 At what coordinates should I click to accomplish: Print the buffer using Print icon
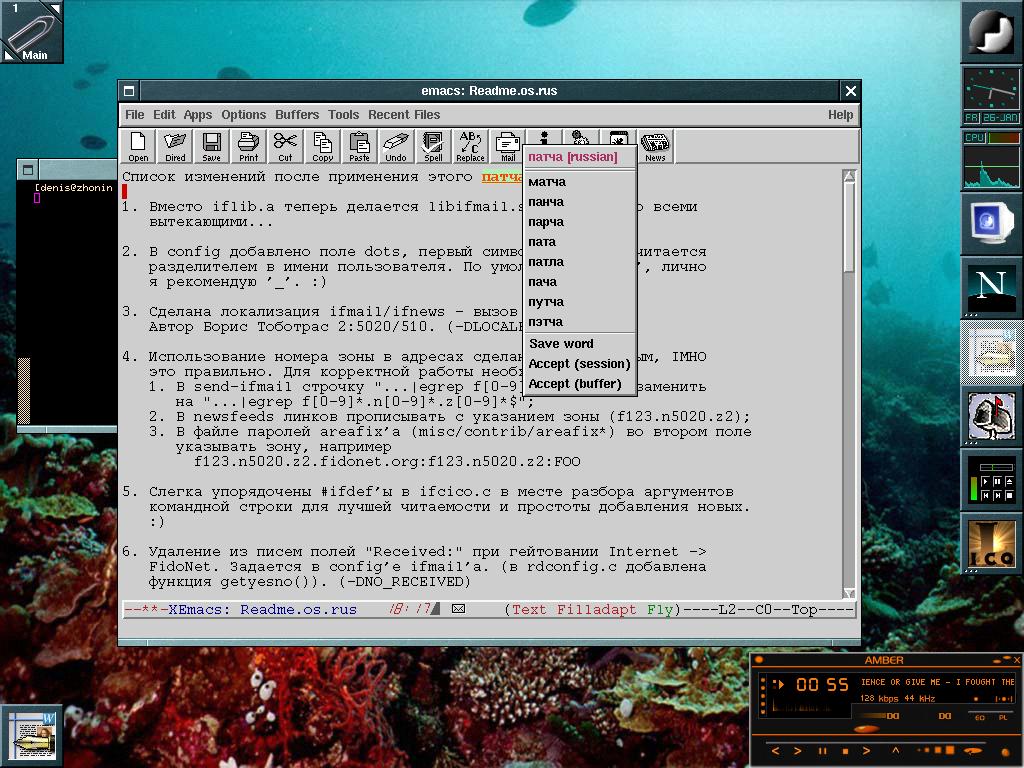[248, 146]
